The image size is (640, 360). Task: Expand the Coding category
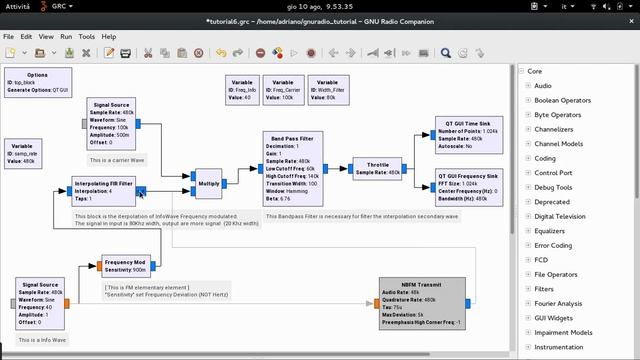[x=528, y=158]
